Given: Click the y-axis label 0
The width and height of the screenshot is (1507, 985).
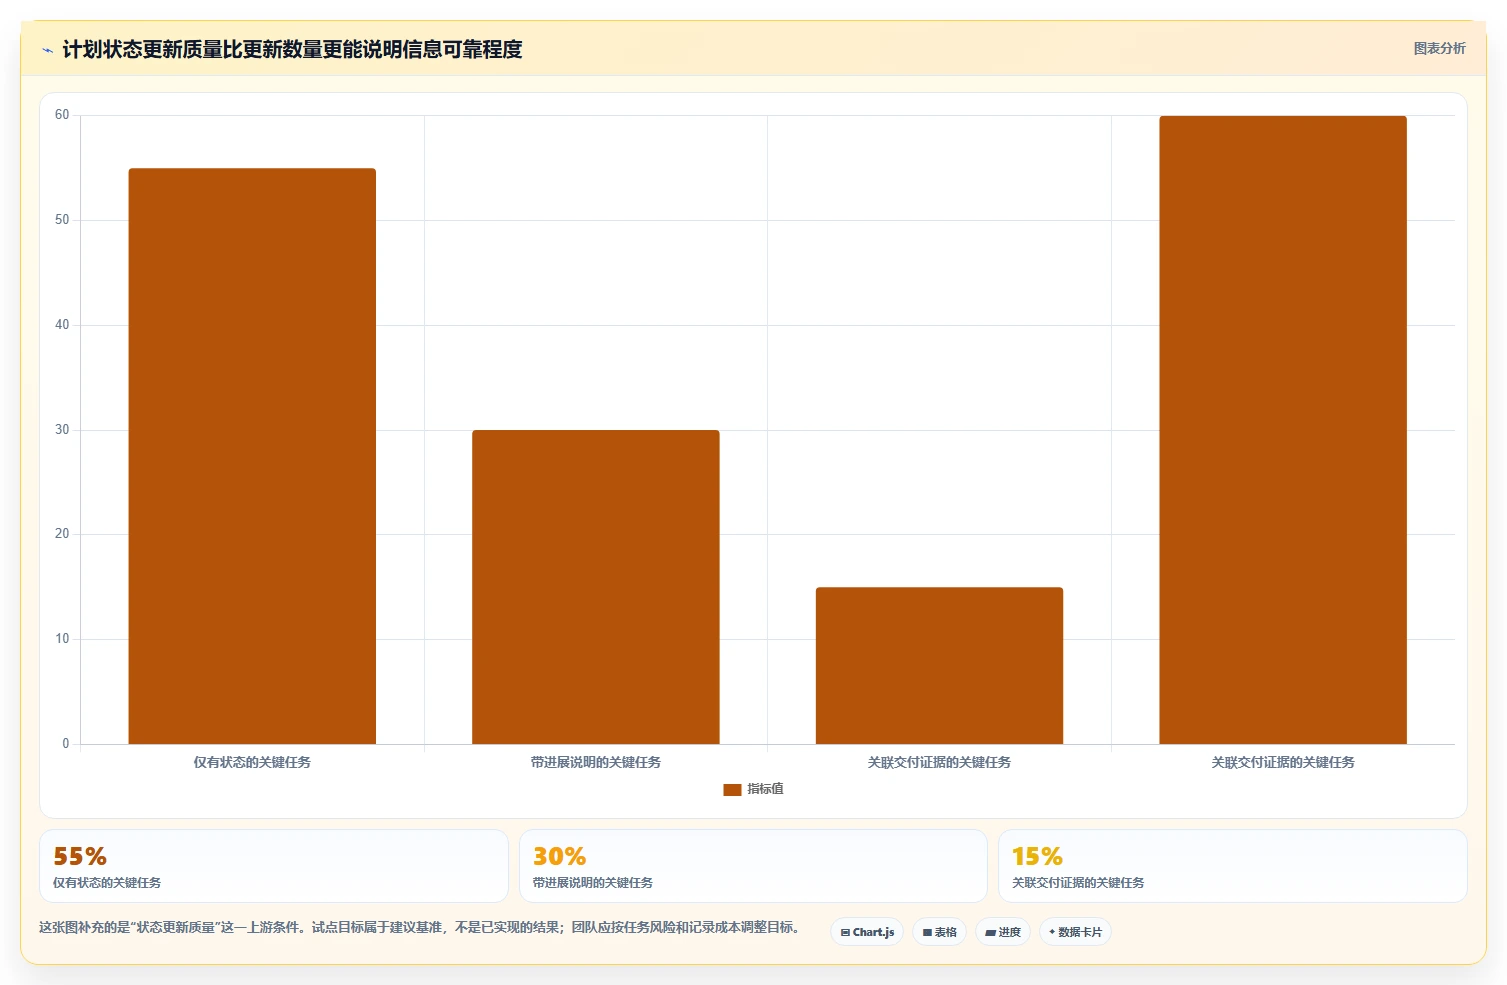Looking at the screenshot, I should pos(66,744).
